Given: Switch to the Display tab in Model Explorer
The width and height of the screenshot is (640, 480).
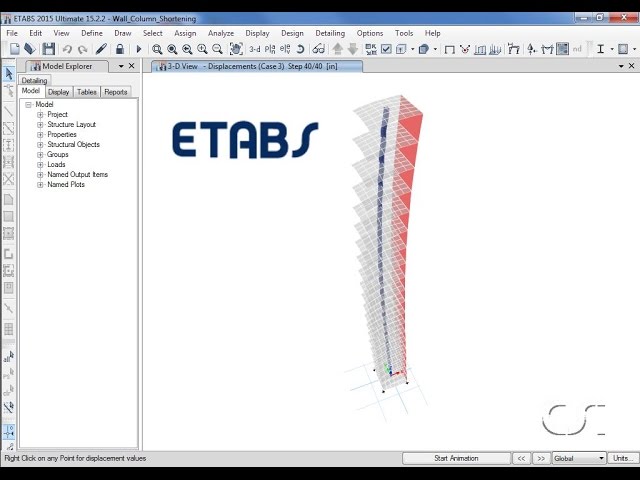Looking at the screenshot, I should [58, 92].
